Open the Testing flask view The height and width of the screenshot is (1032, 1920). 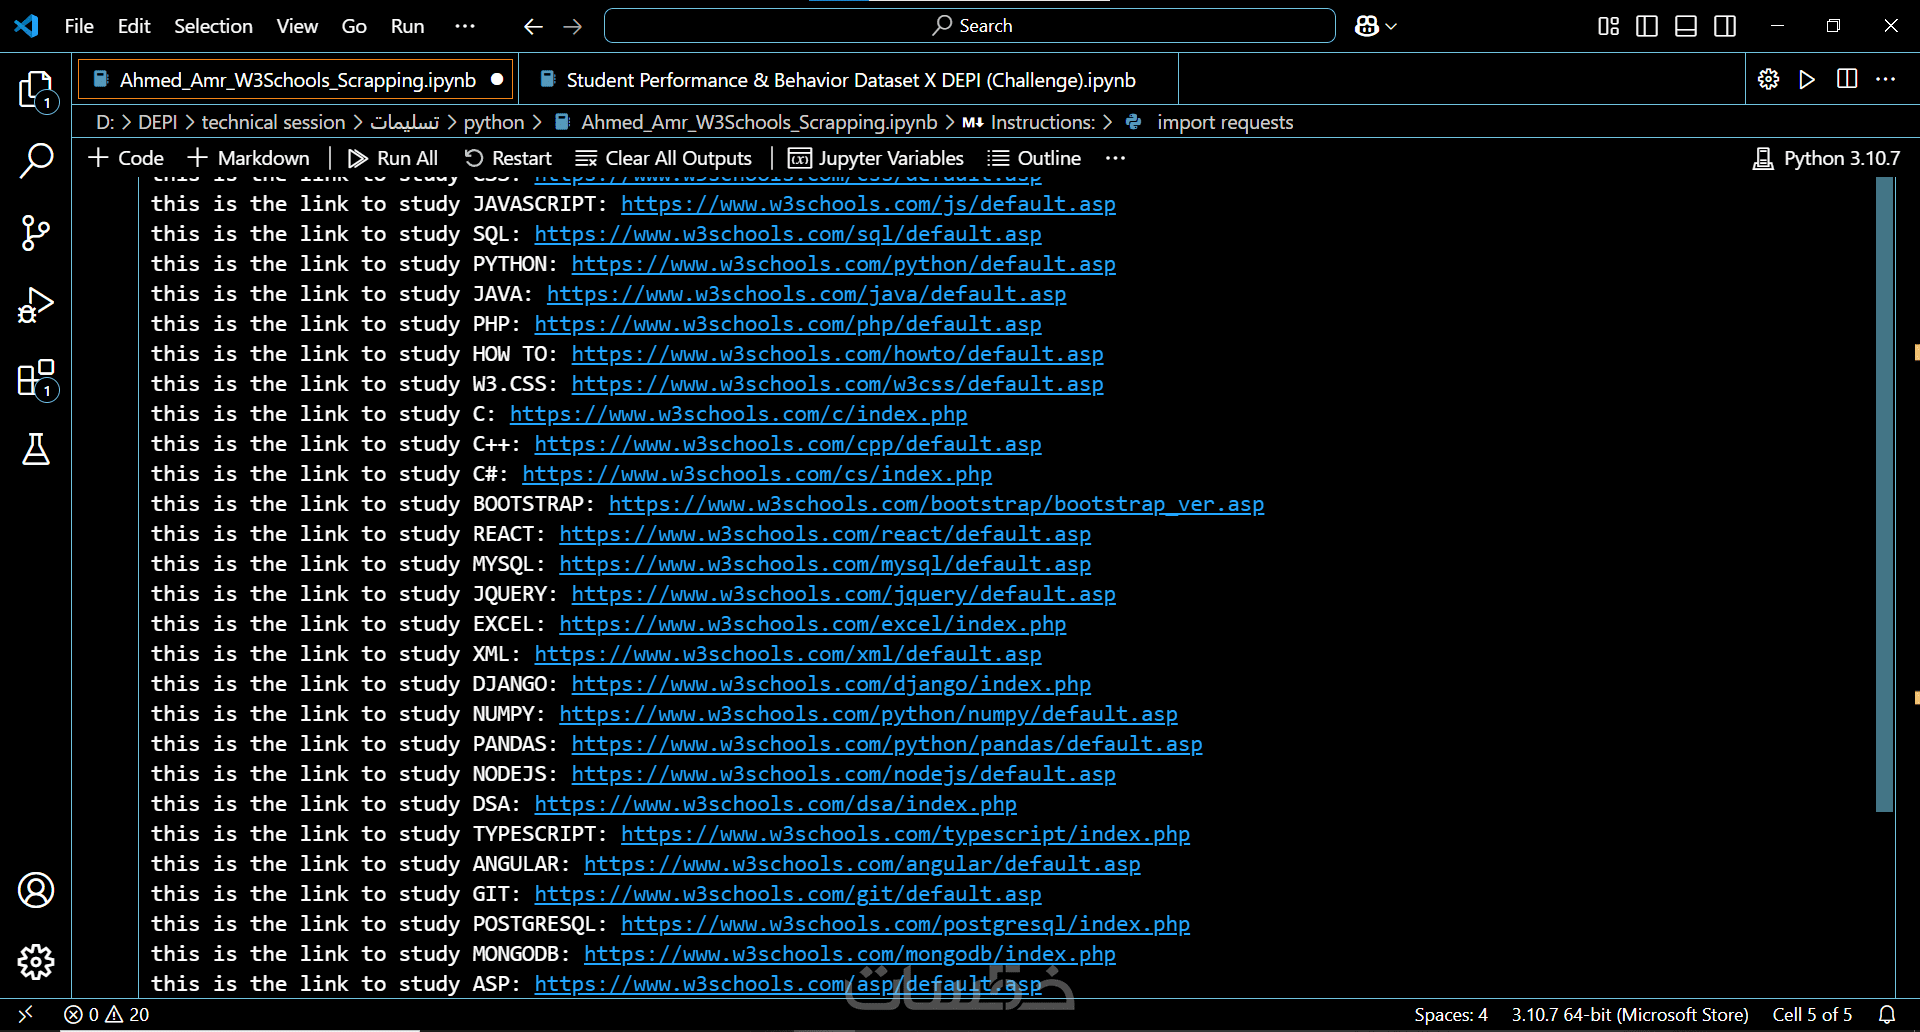point(36,450)
